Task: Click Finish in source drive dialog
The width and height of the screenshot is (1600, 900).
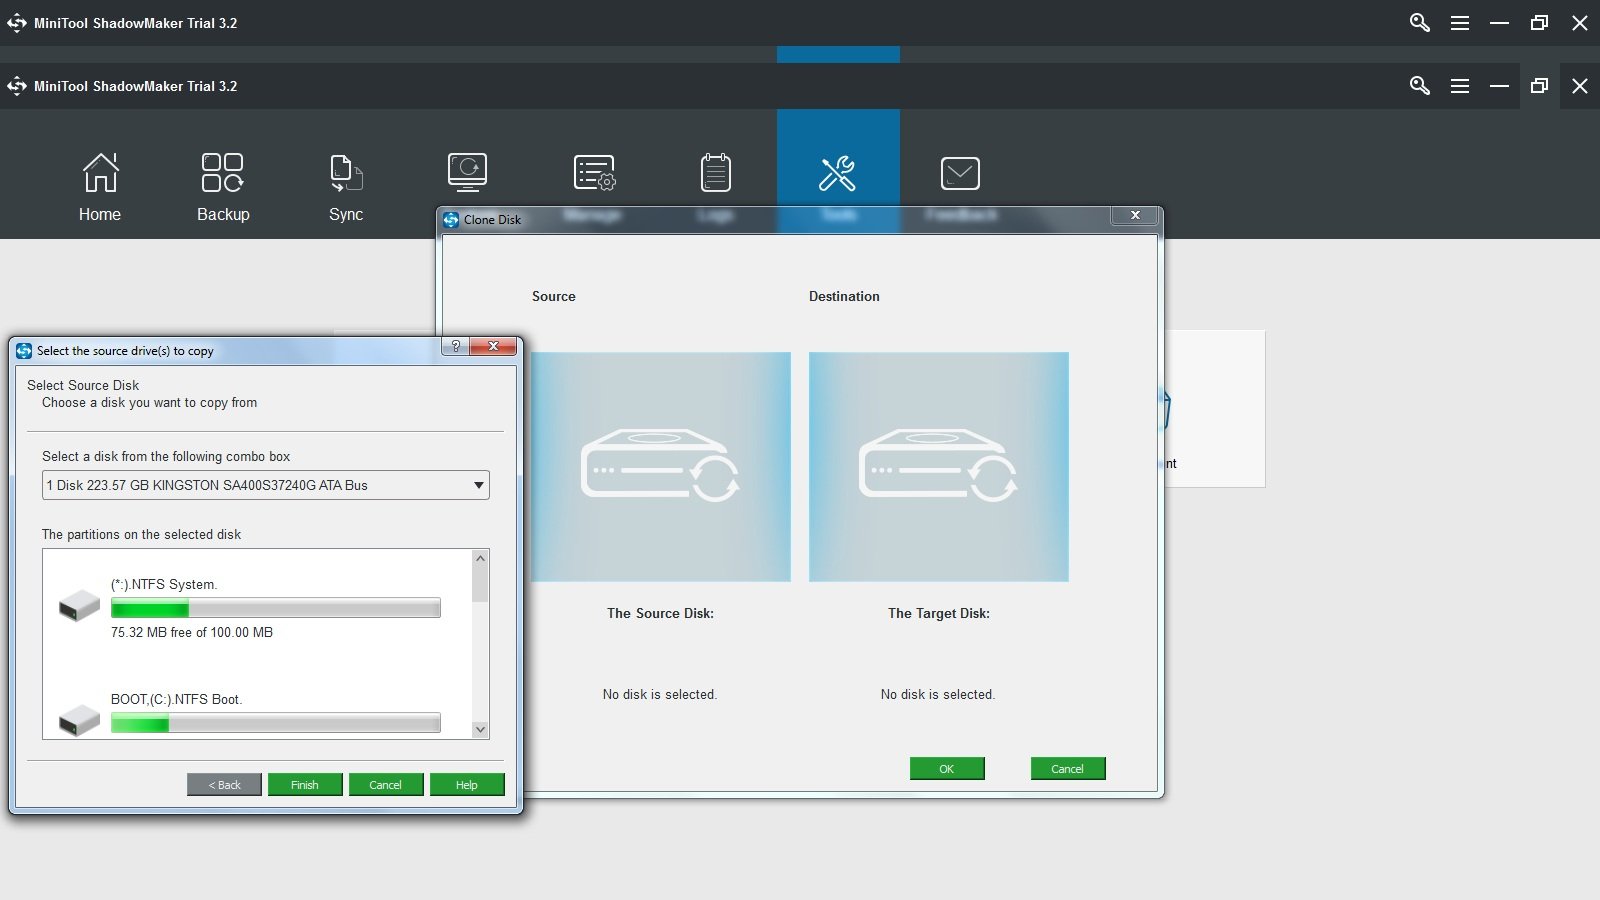Action: point(305,785)
